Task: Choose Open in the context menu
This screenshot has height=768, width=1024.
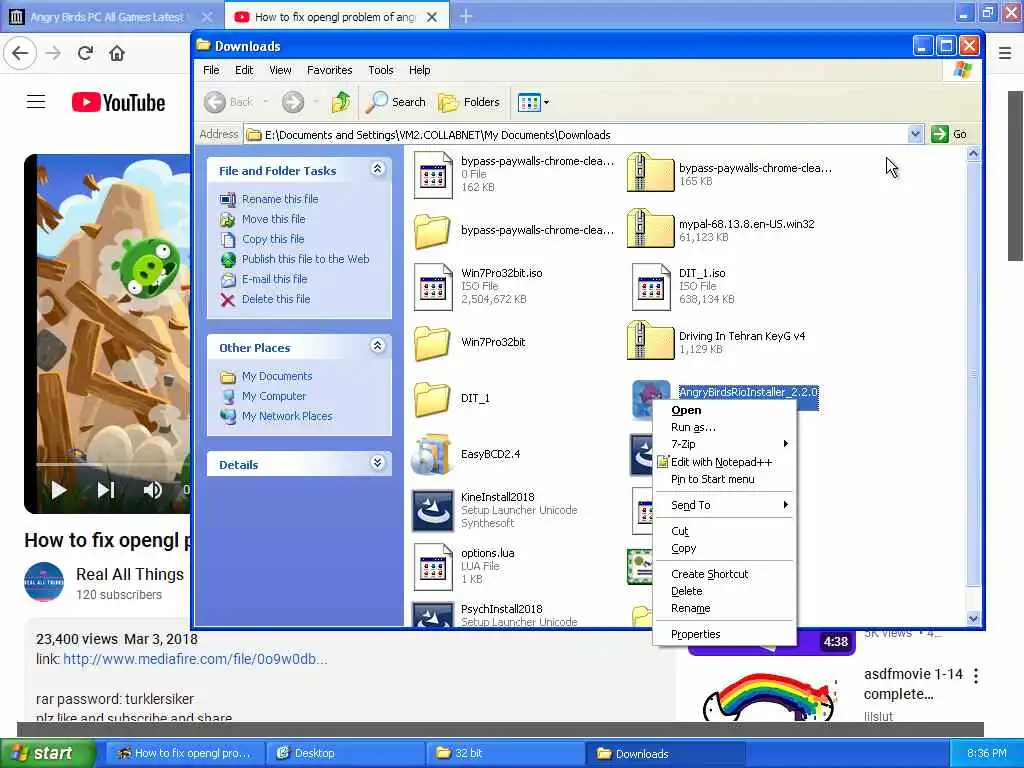Action: click(x=725, y=410)
